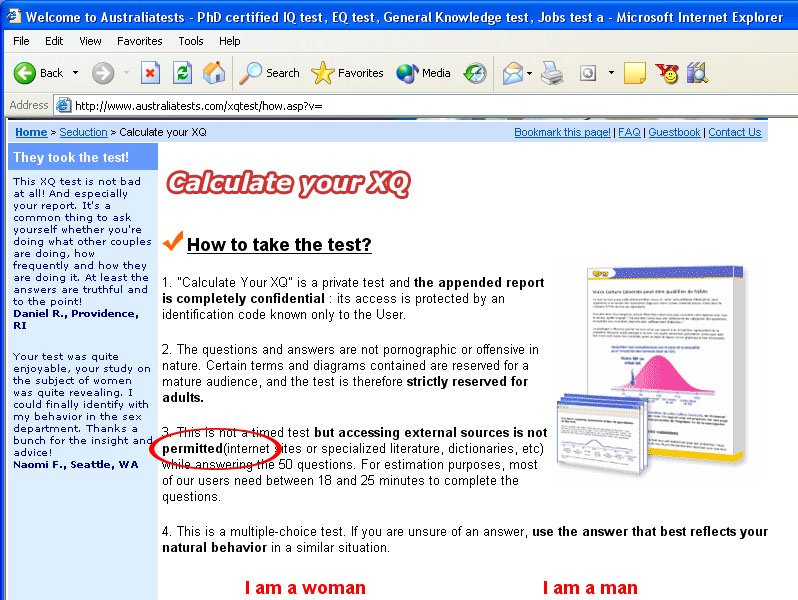
Task: Expand the Mail dropdown arrow
Action: (529, 73)
